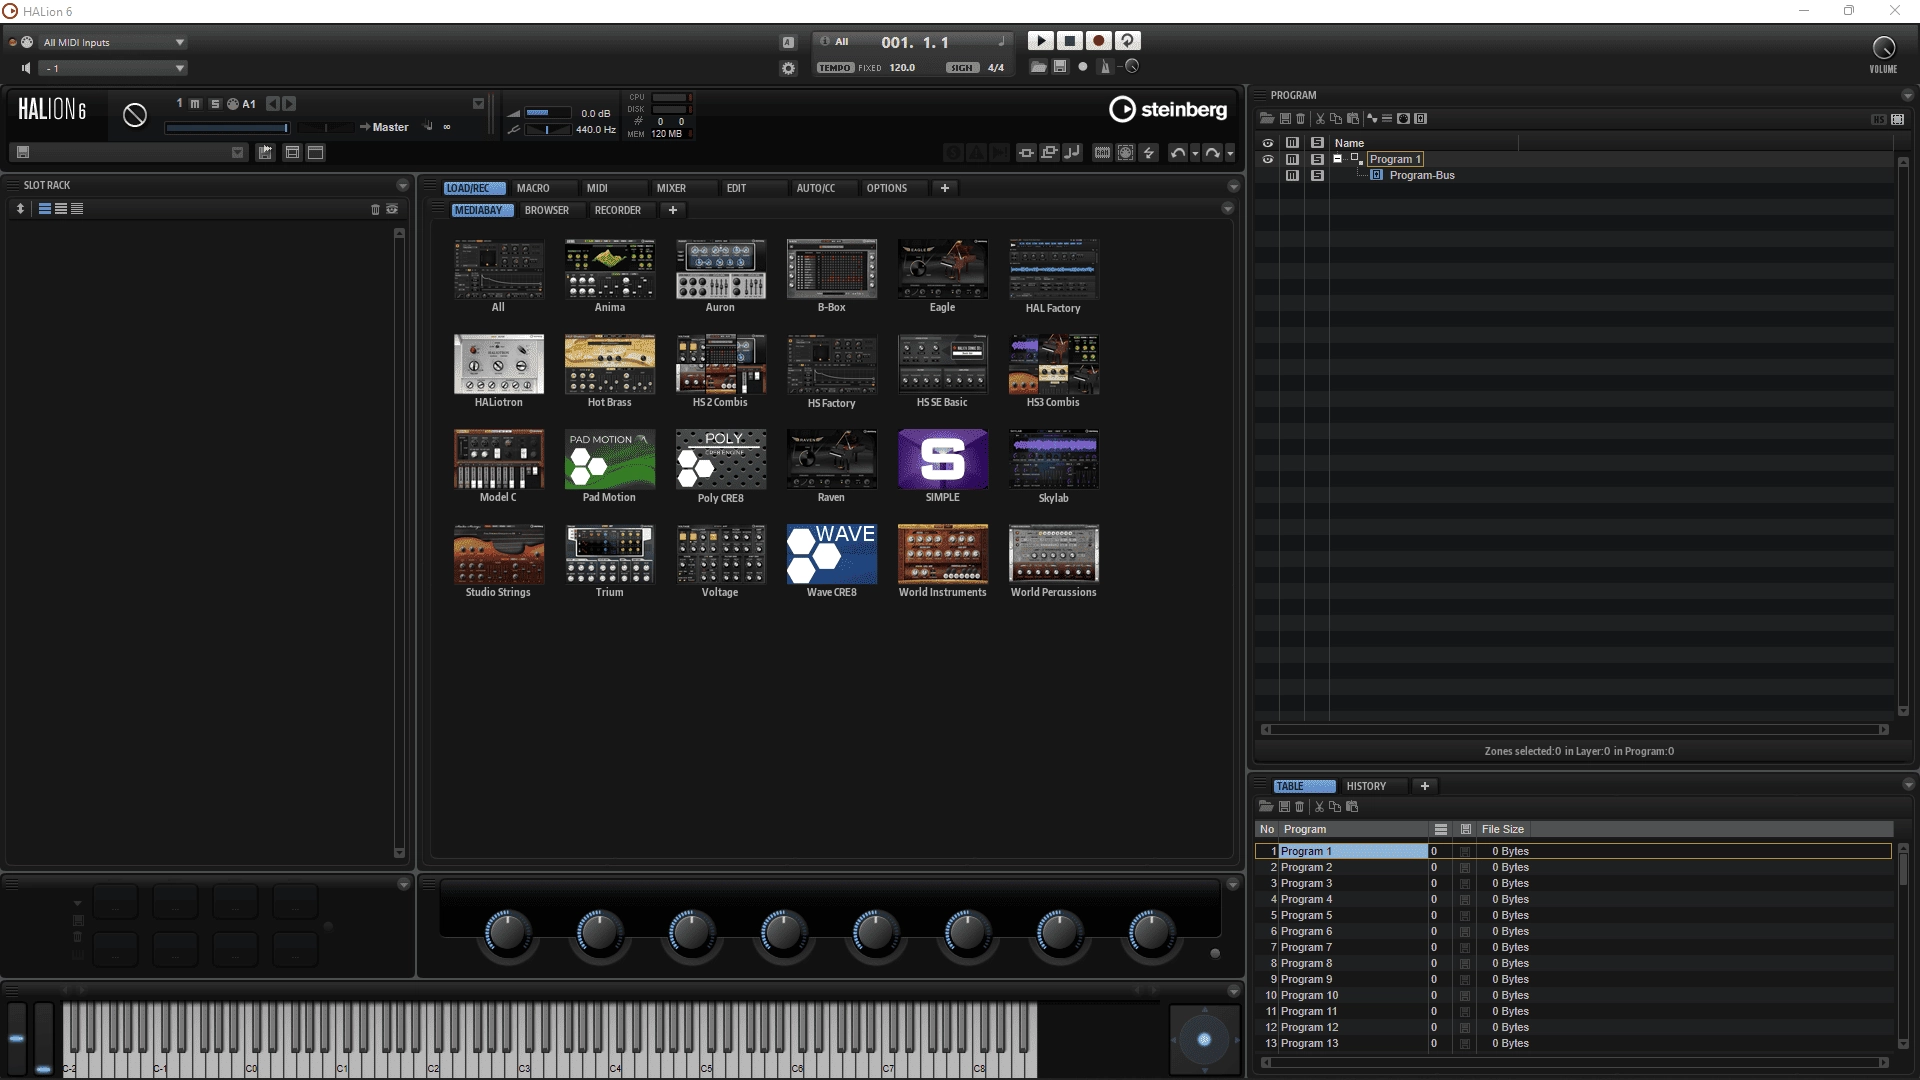Click the pitch bend wheel
This screenshot has height=1080, width=1920.
(17, 1039)
